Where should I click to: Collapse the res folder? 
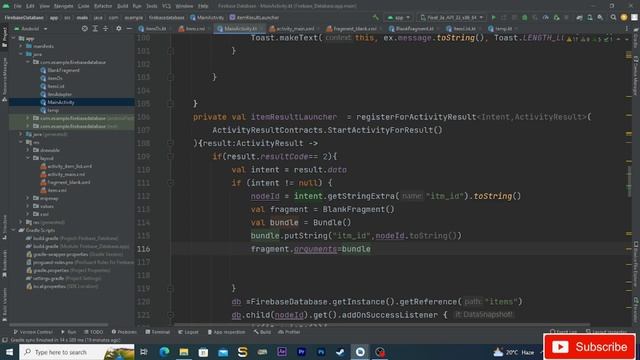[21, 142]
